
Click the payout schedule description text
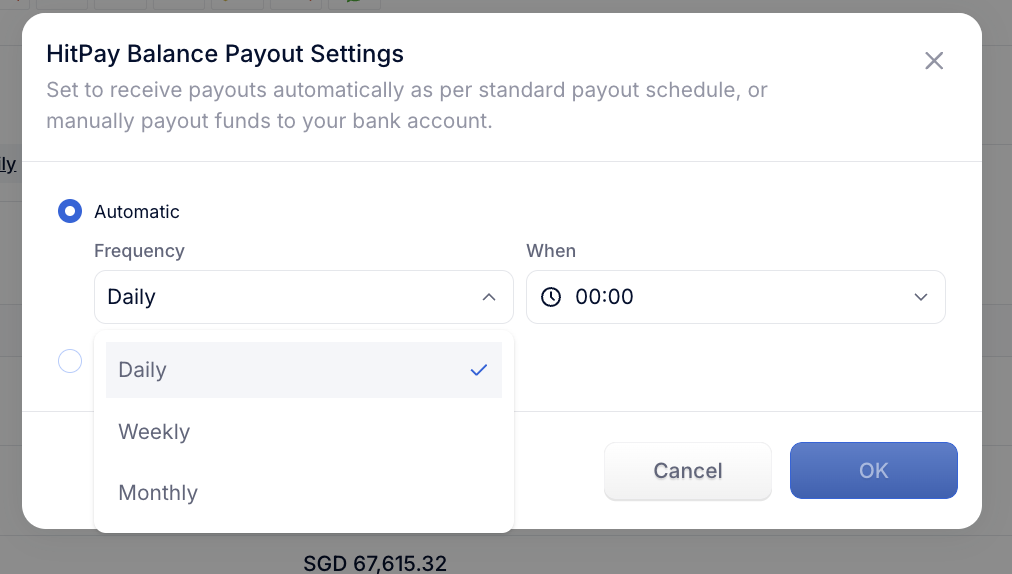(x=407, y=105)
